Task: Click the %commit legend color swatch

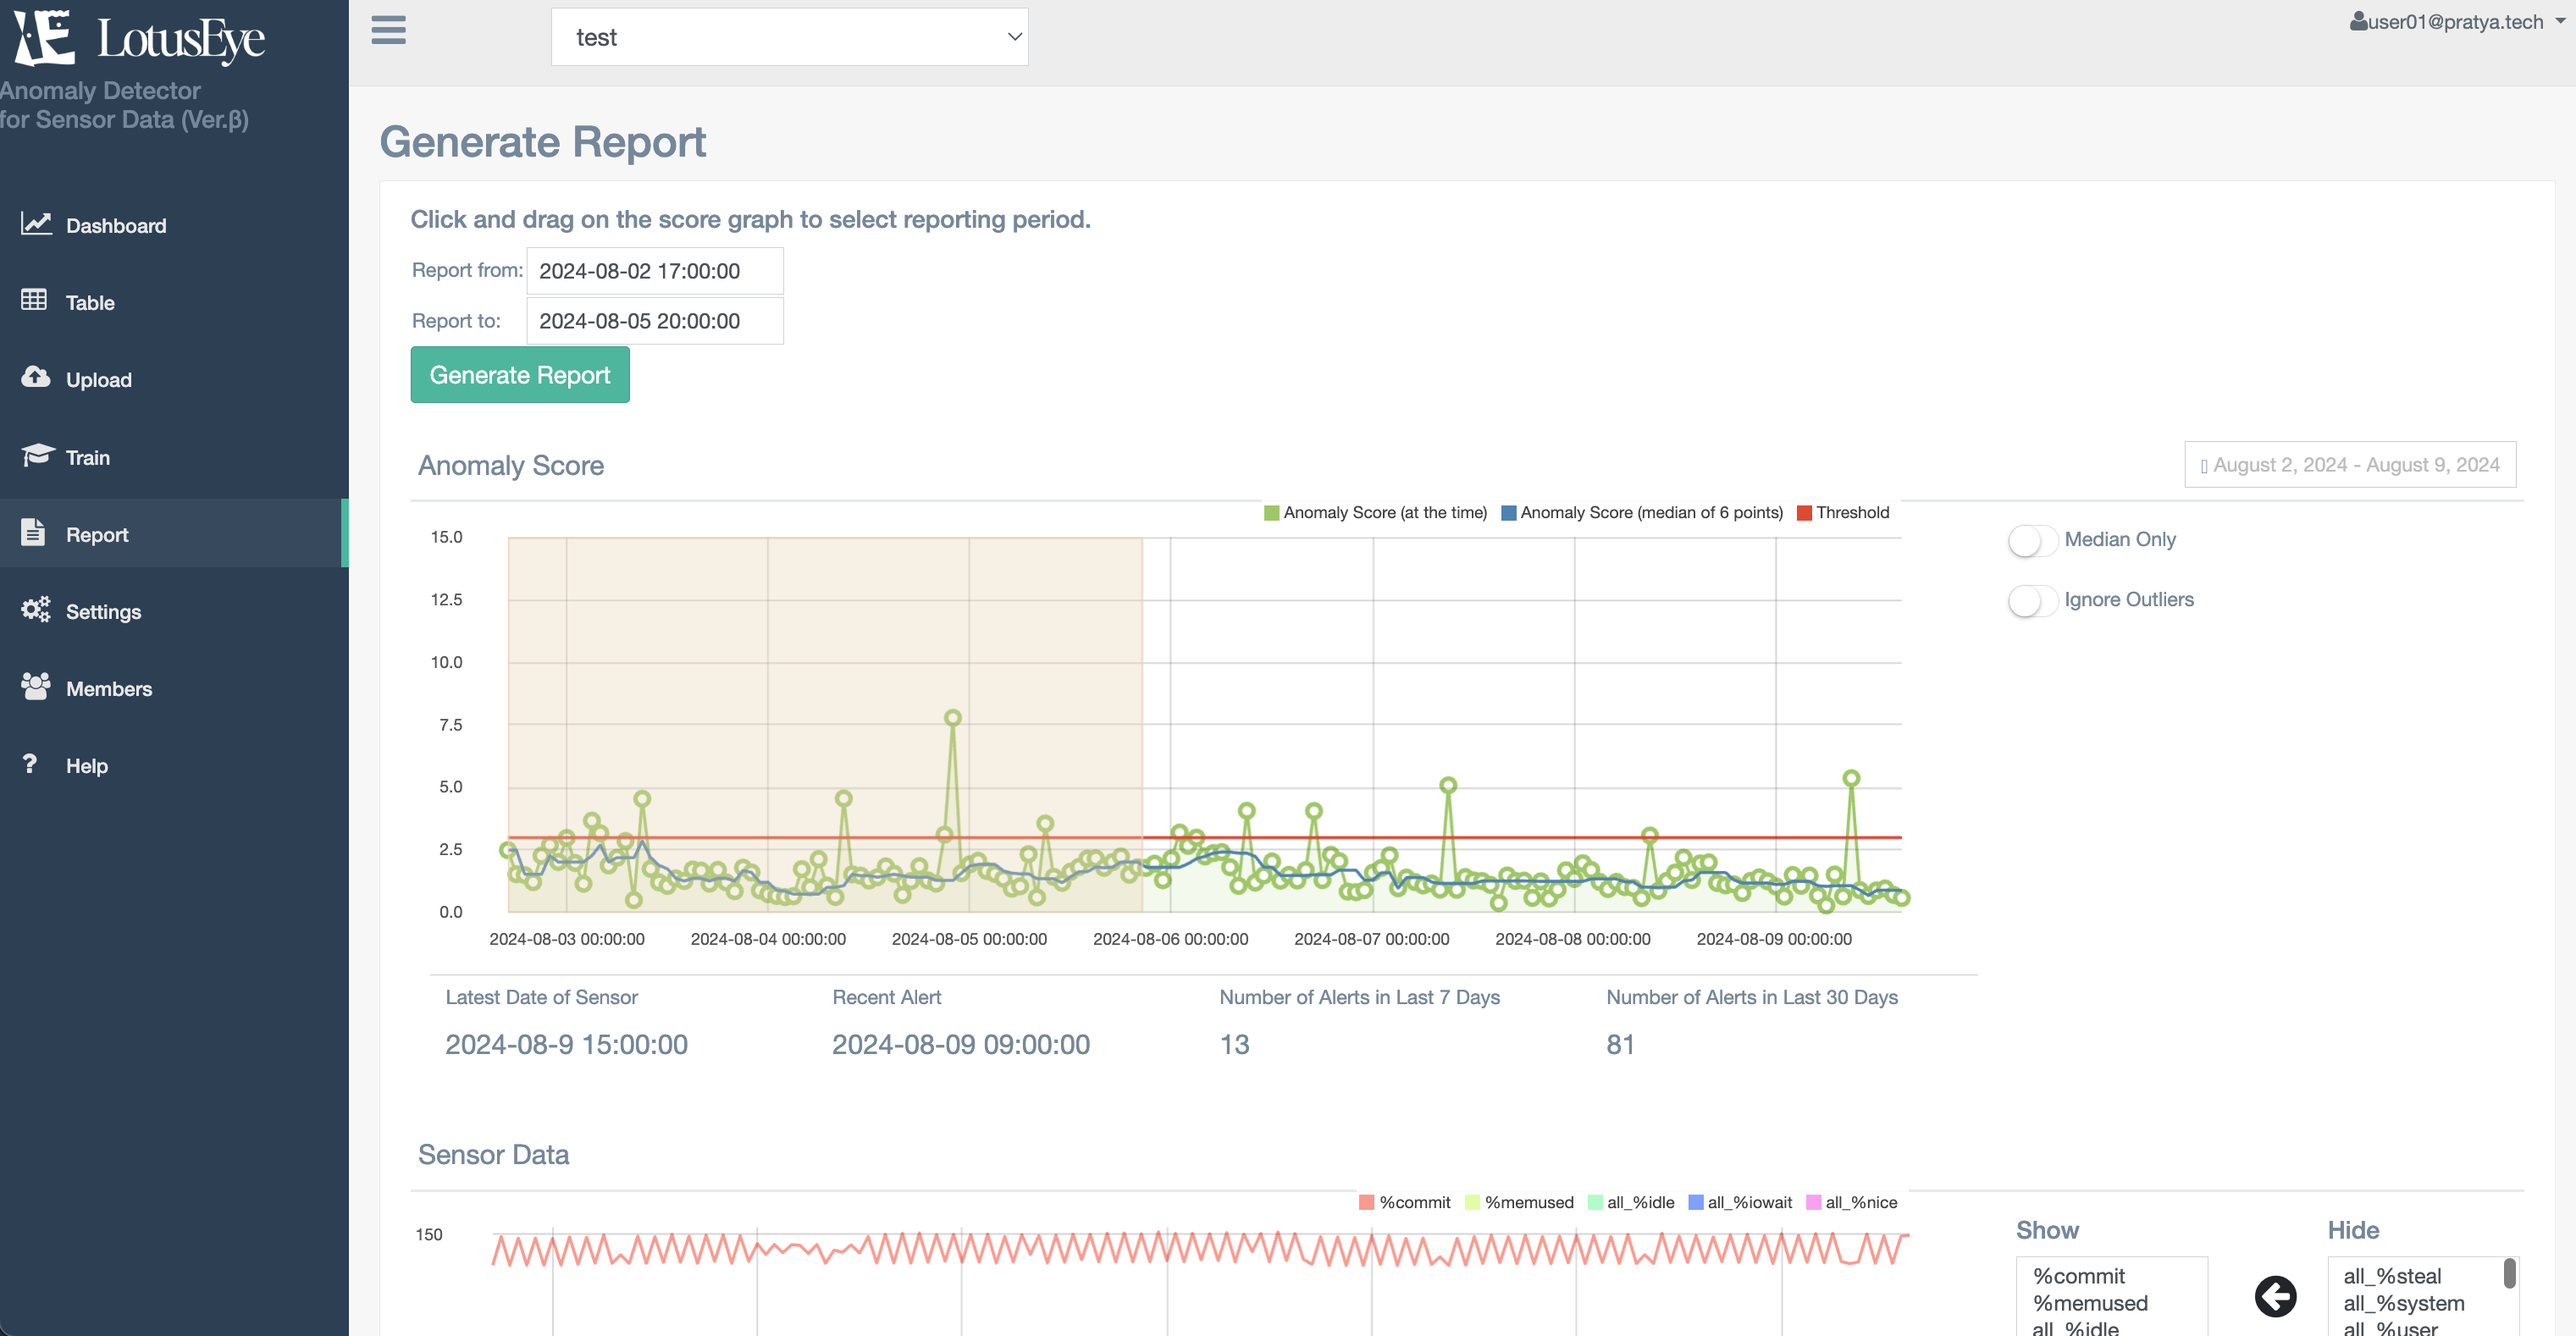Action: [1367, 1203]
